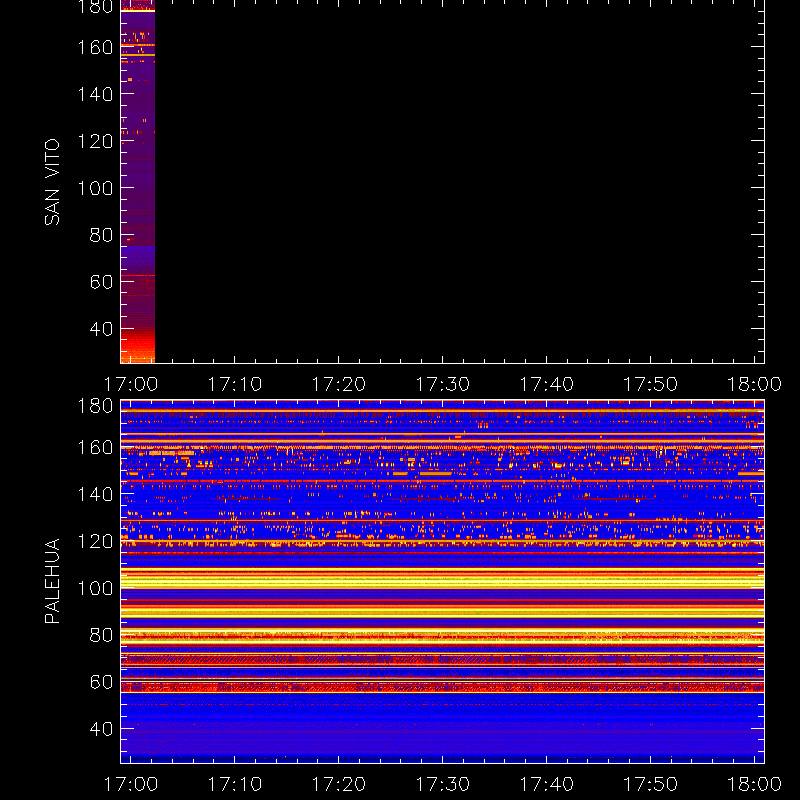The image size is (800, 800).
Task: Click 17:50 time label under SAN VITO plot
Action: (x=651, y=384)
